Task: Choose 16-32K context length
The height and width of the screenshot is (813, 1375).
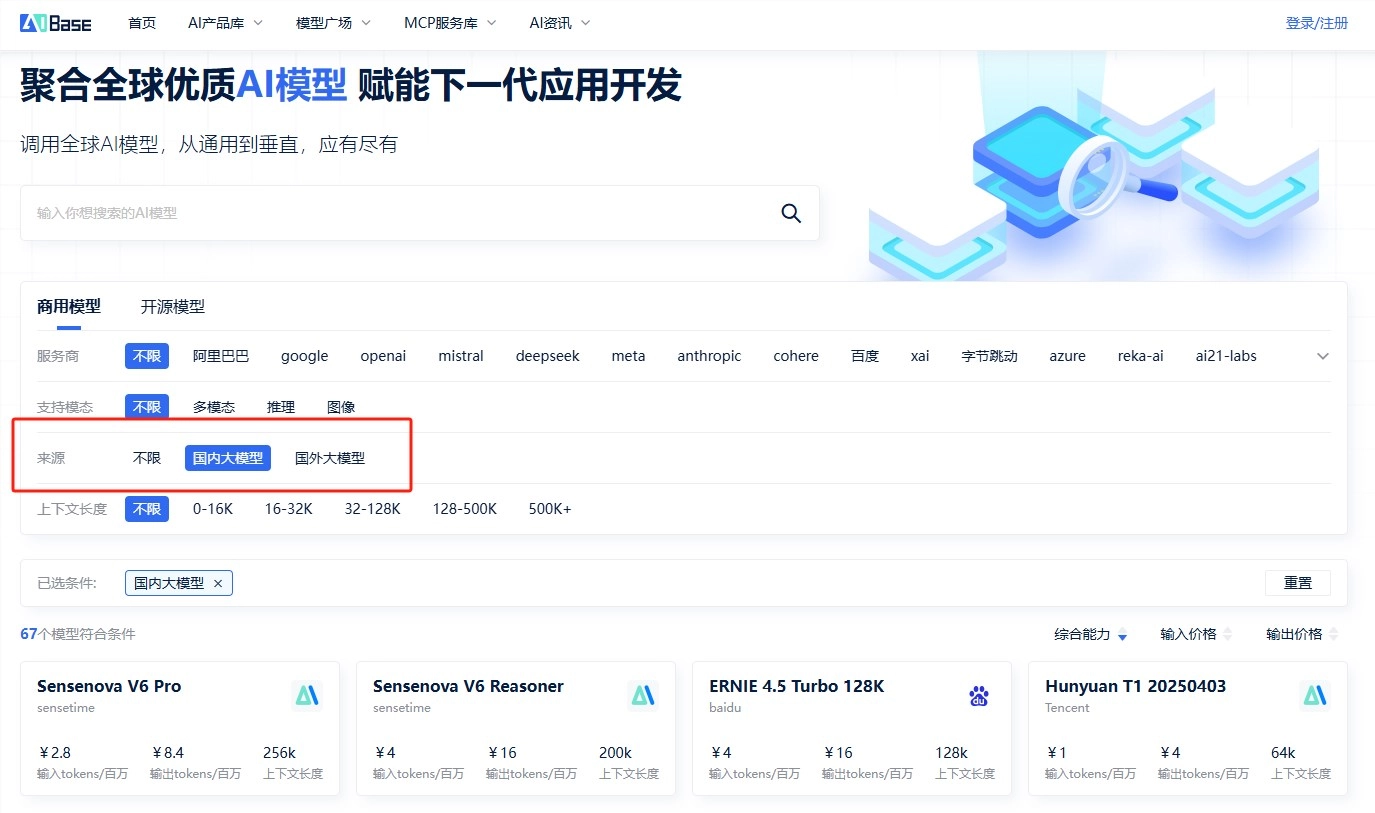Action: tap(289, 509)
